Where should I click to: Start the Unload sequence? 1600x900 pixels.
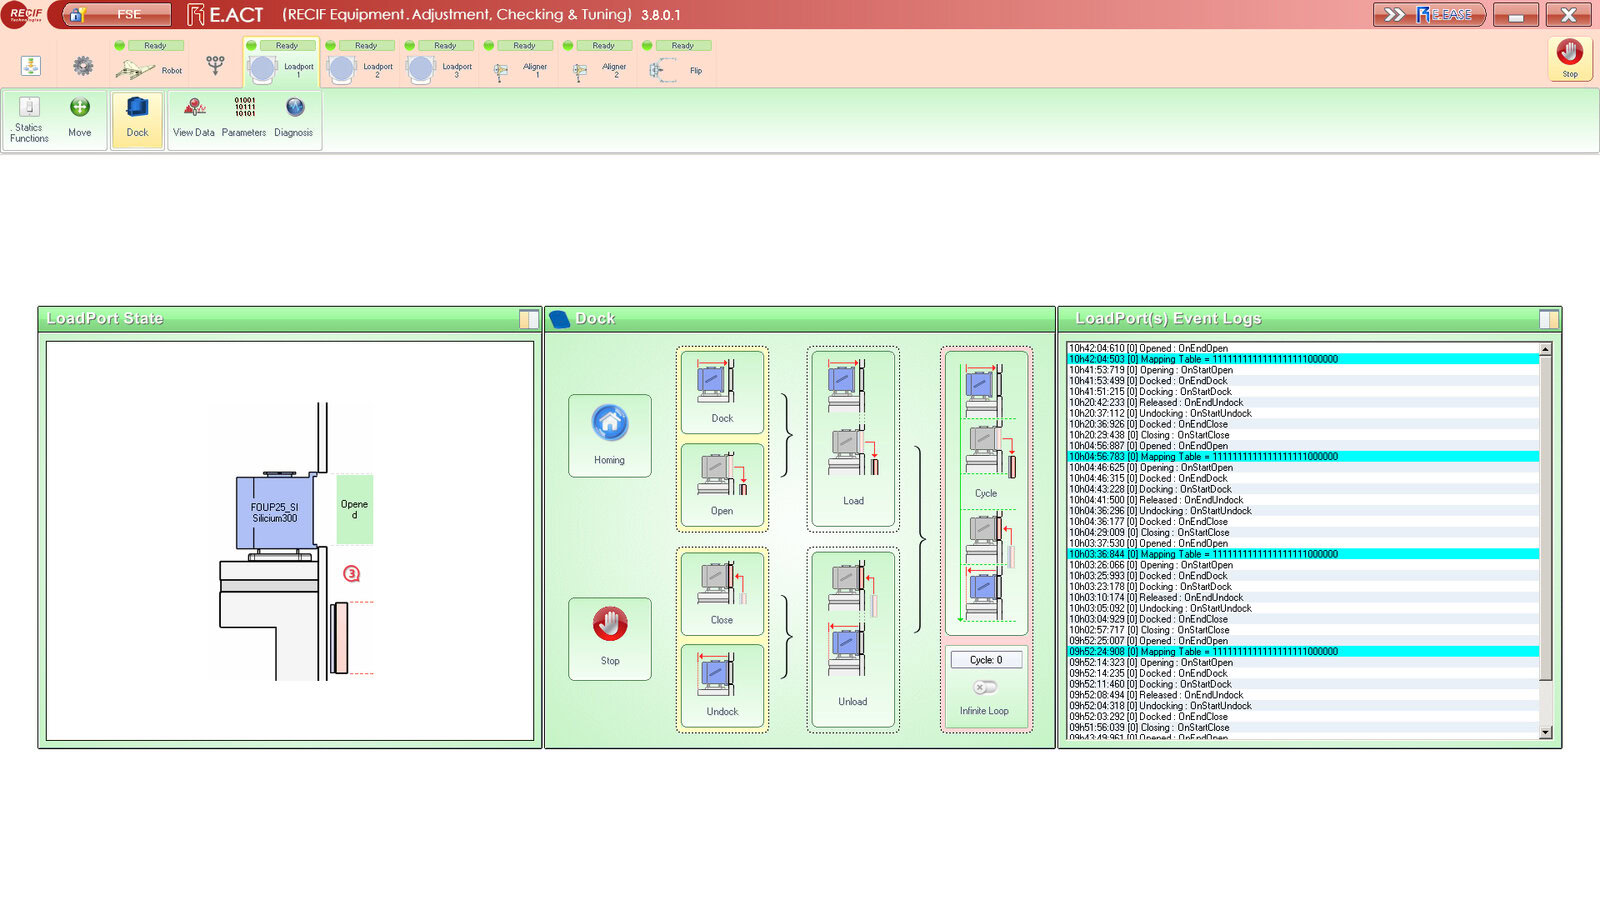(x=853, y=640)
